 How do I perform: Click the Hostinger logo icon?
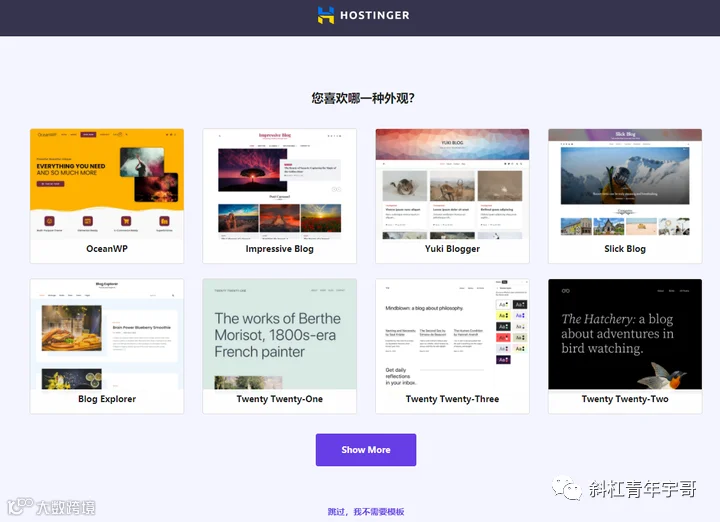[326, 15]
